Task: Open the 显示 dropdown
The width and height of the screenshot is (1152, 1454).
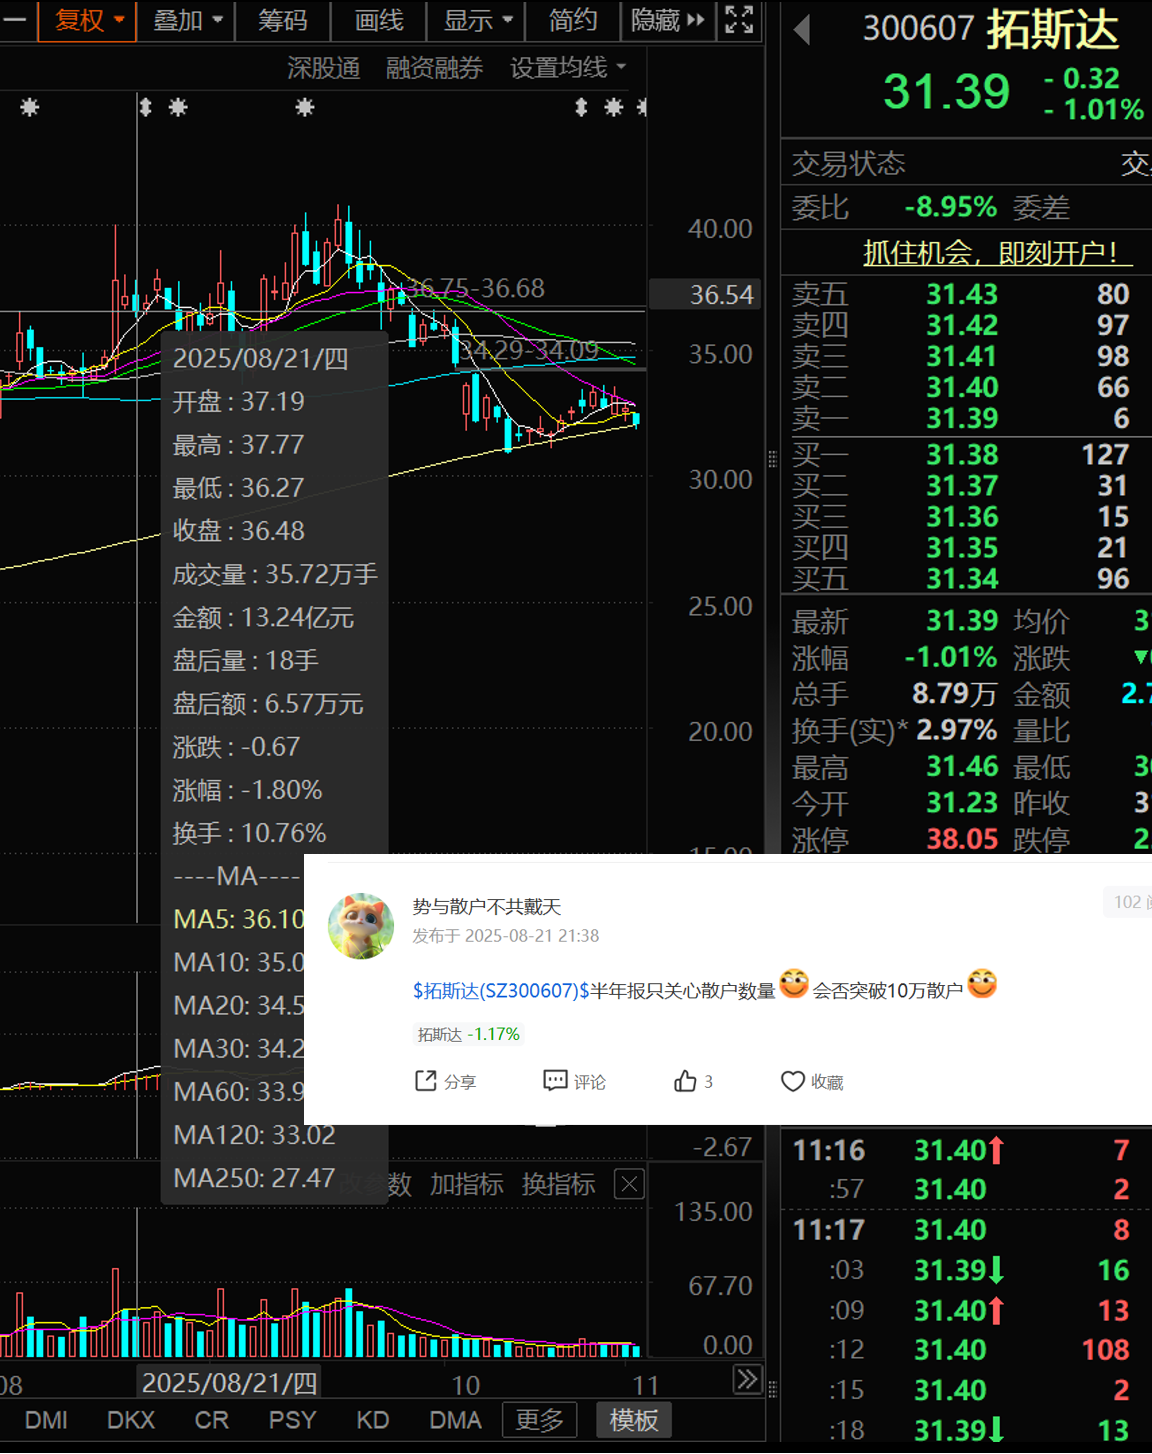Action: 478,20
